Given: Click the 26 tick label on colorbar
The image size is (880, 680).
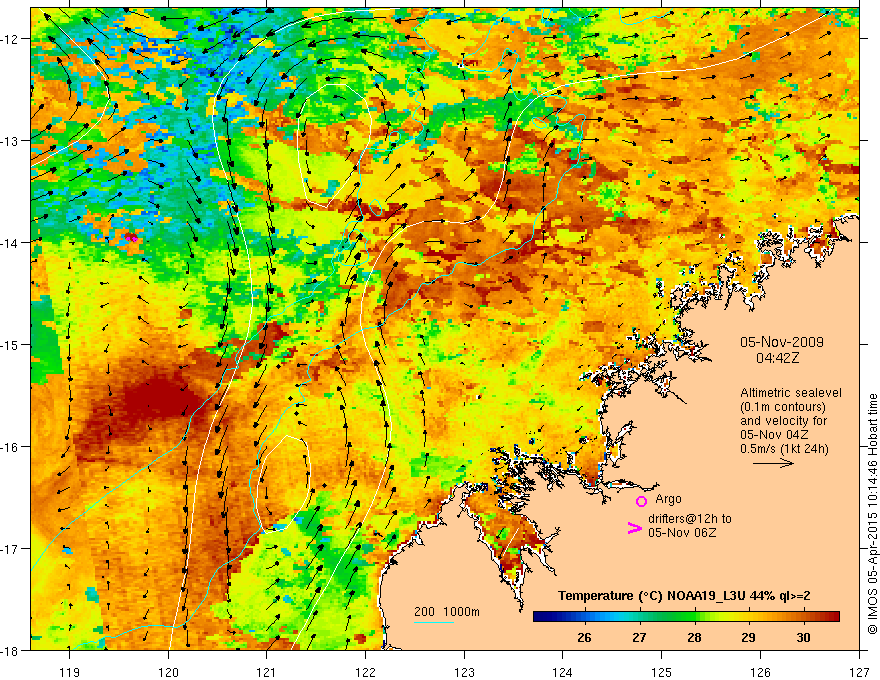Looking at the screenshot, I should pyautogui.click(x=584, y=637).
